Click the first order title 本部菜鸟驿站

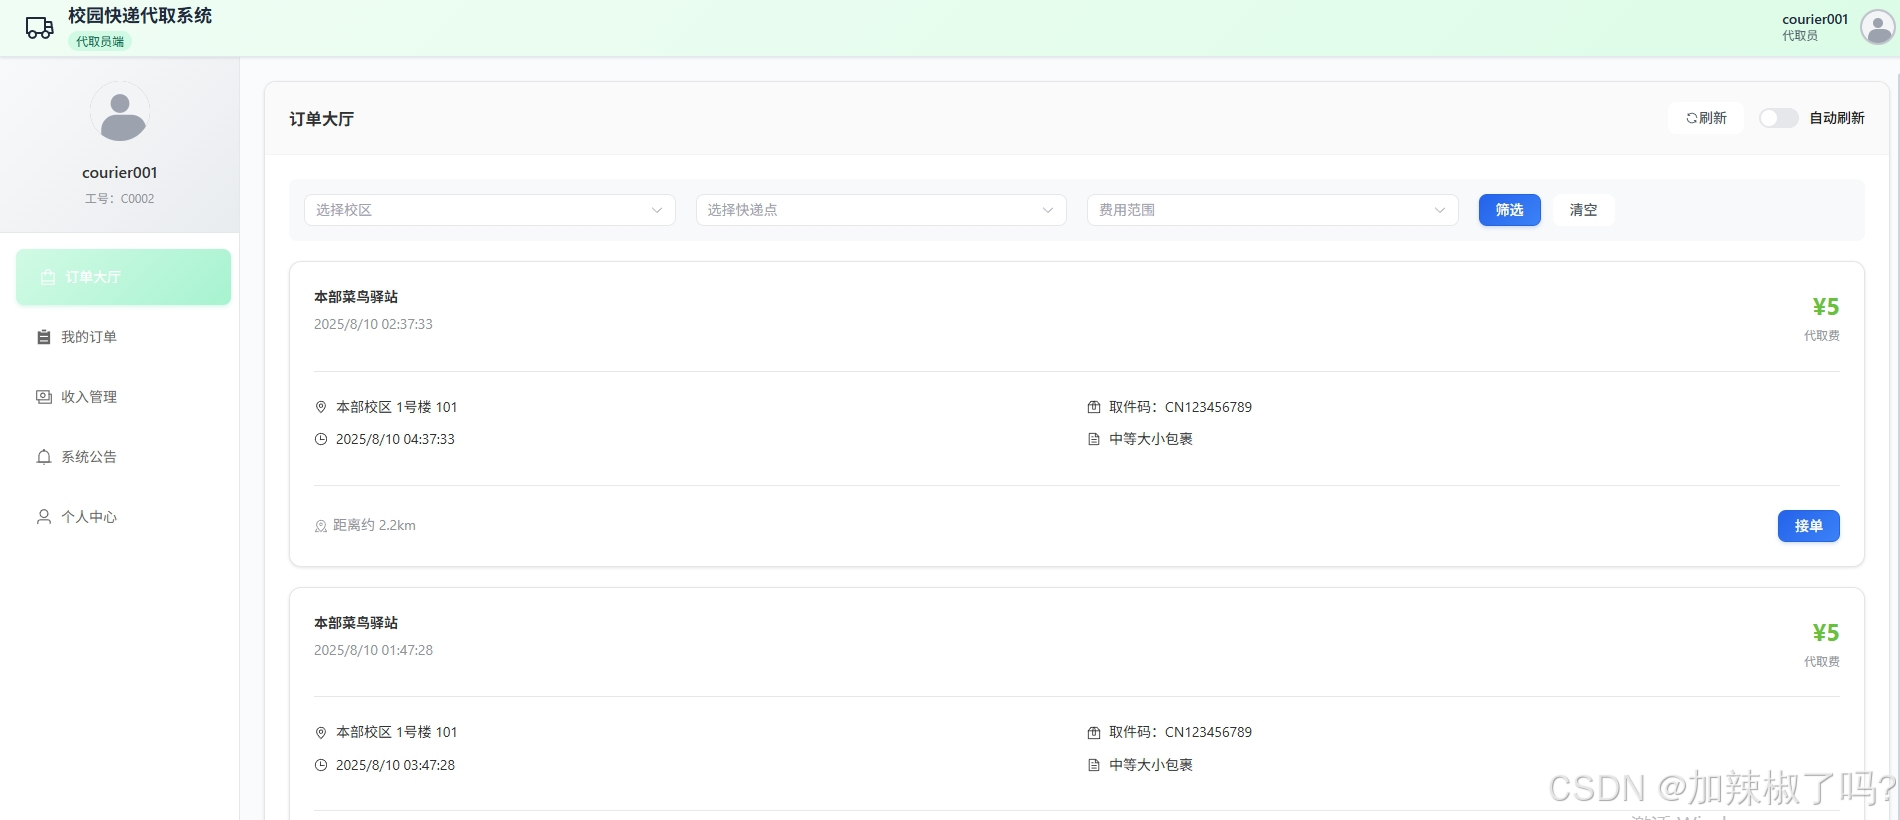click(x=356, y=297)
